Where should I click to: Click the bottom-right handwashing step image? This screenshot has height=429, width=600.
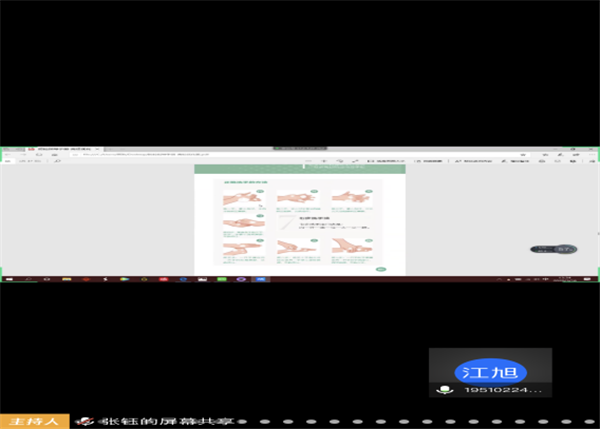[352, 246]
